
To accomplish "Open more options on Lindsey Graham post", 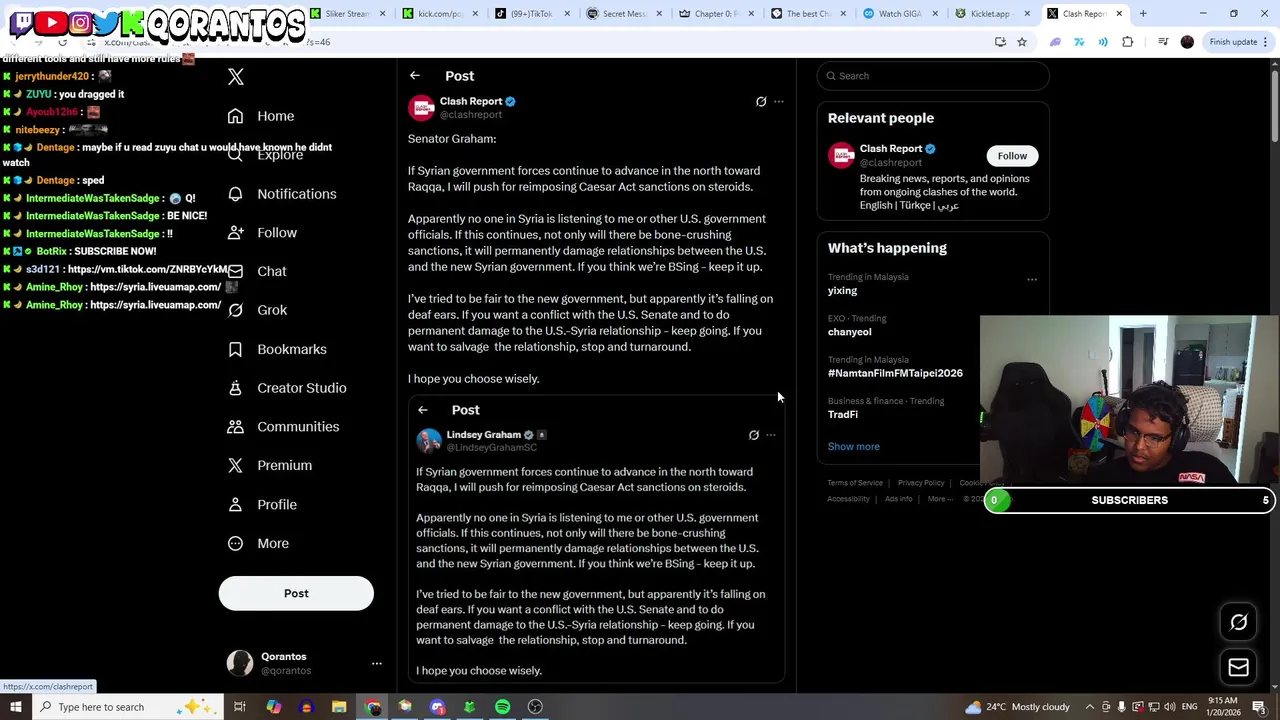I will click(x=771, y=435).
